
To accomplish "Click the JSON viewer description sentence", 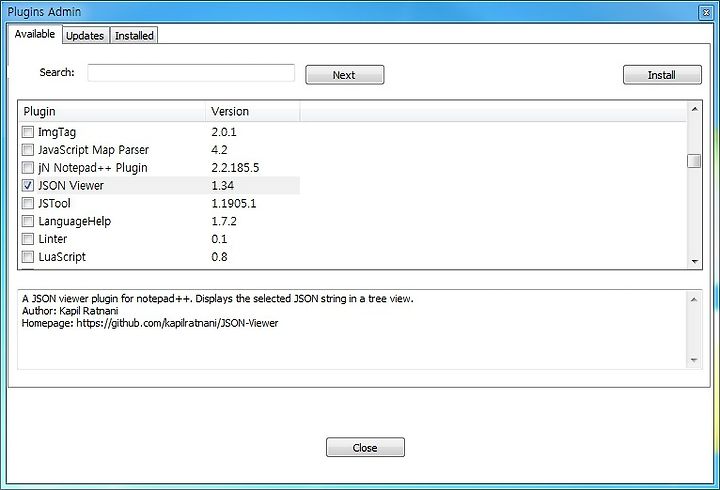I will 218,299.
